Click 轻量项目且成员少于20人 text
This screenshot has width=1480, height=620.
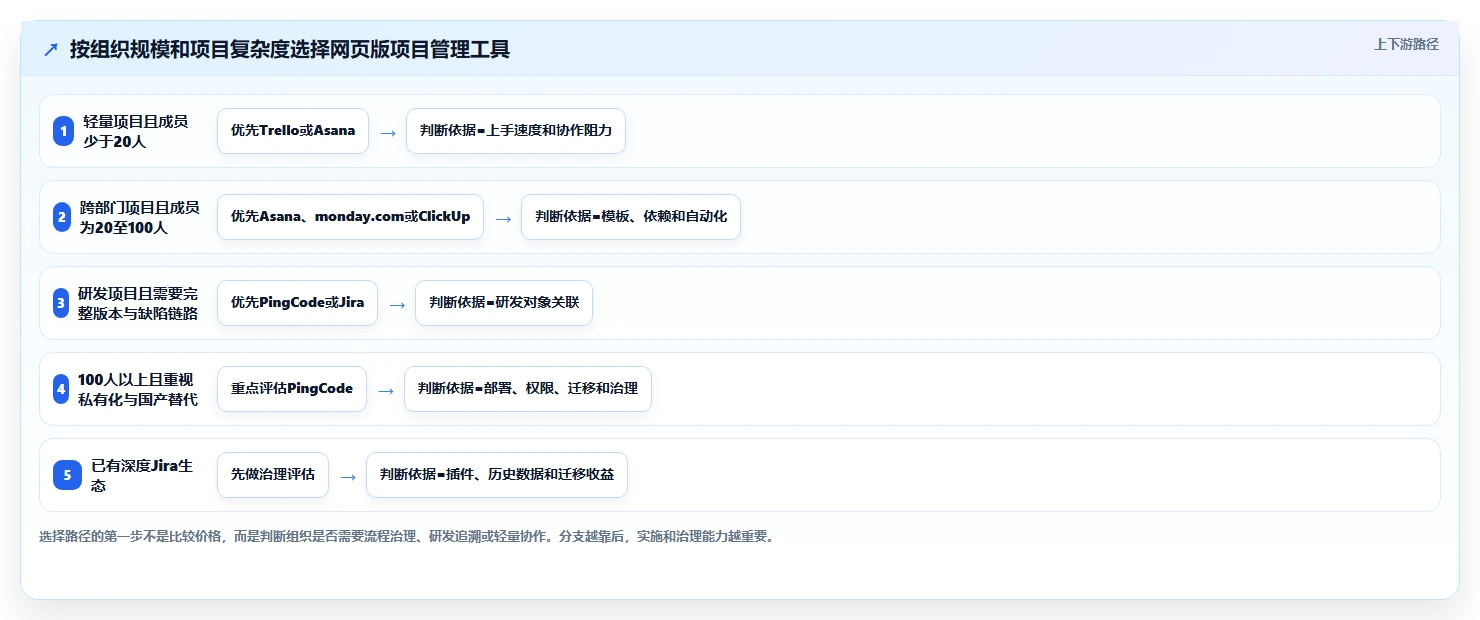135,131
